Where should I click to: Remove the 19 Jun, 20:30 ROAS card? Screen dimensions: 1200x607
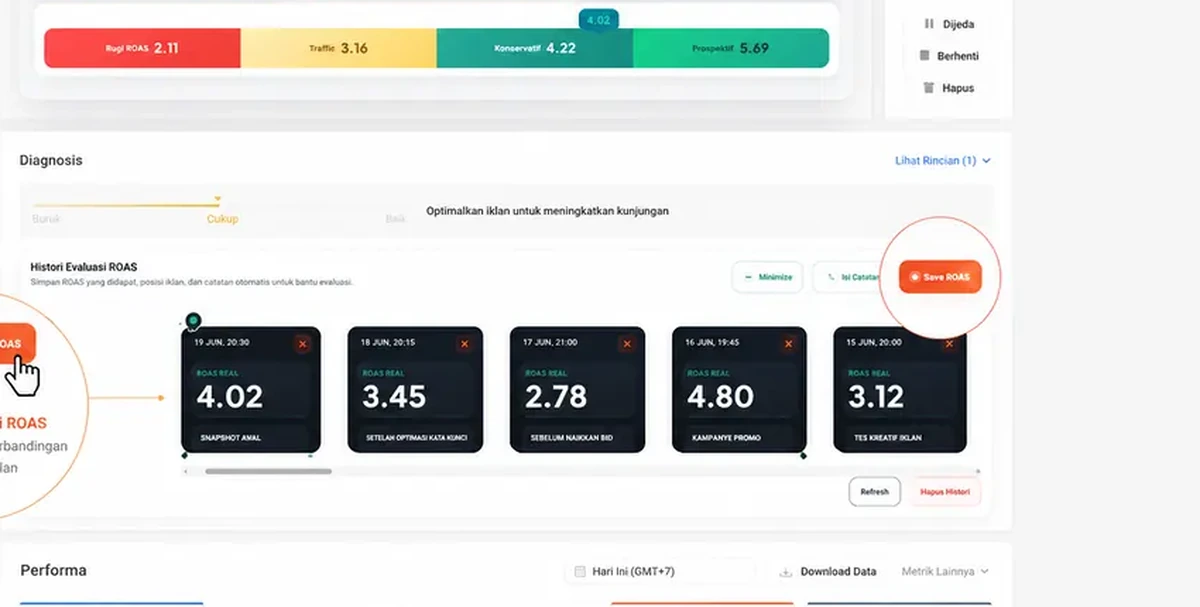coord(302,344)
